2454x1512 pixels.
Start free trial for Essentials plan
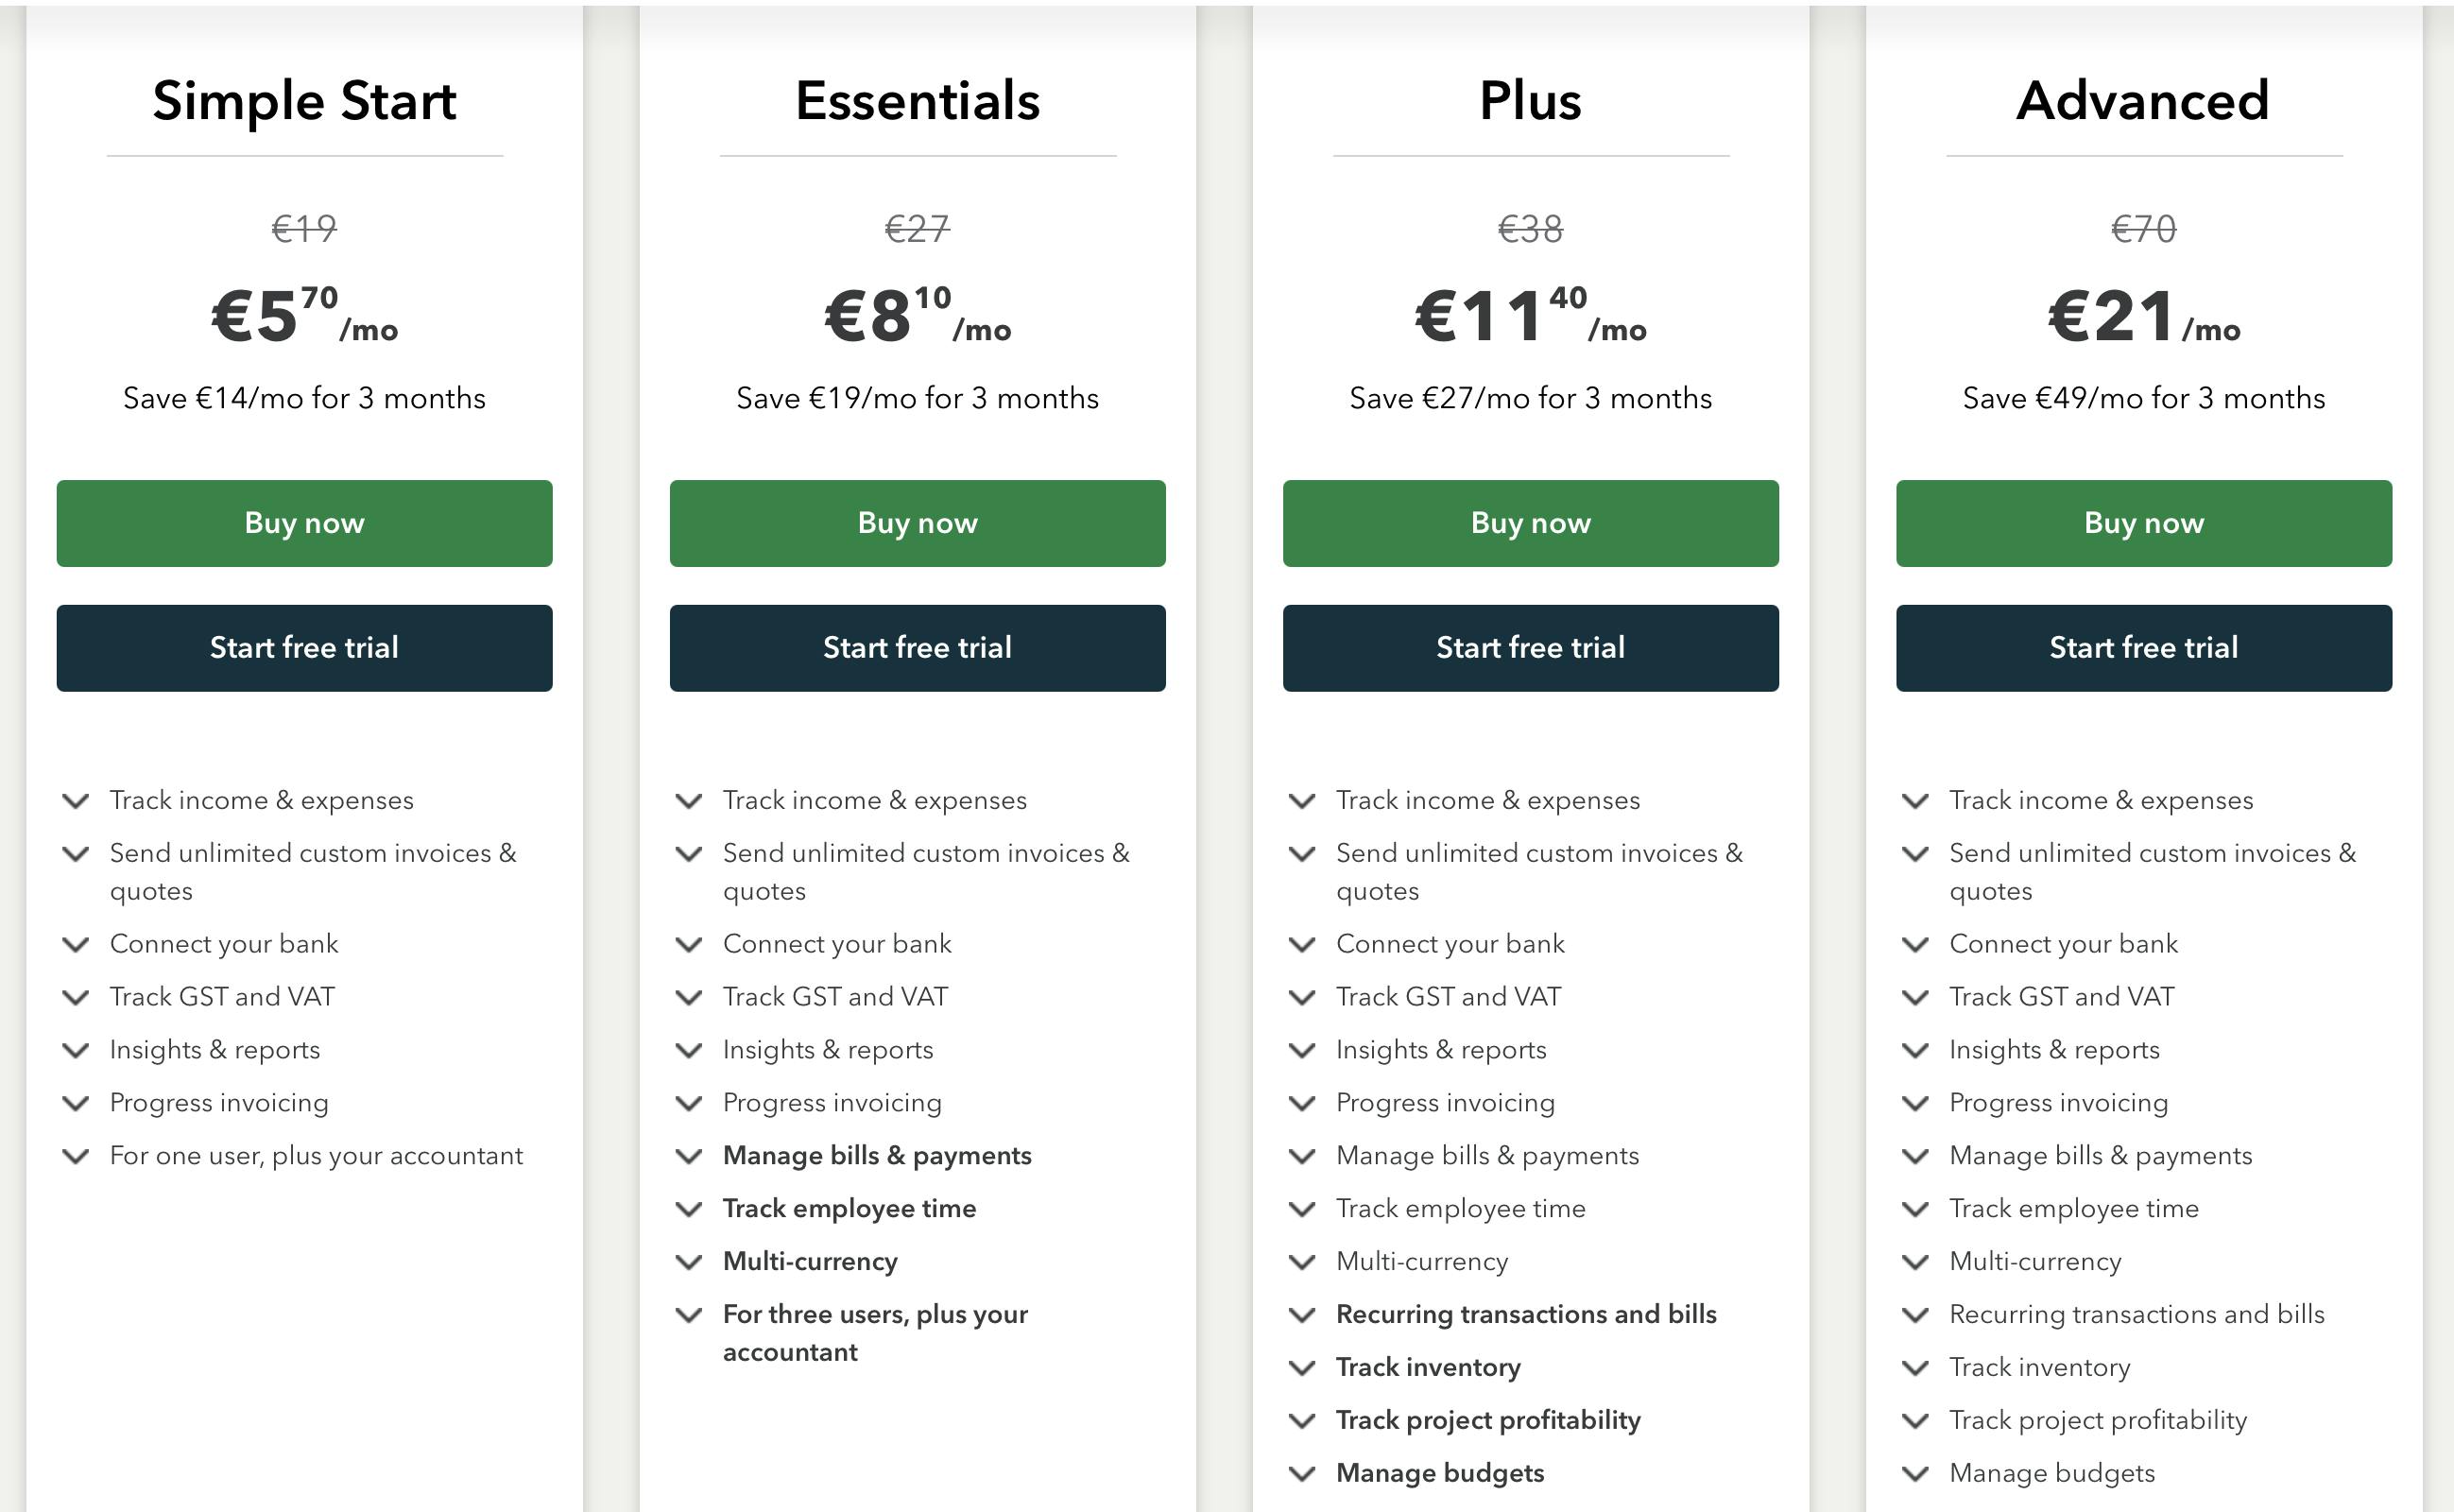click(x=917, y=647)
